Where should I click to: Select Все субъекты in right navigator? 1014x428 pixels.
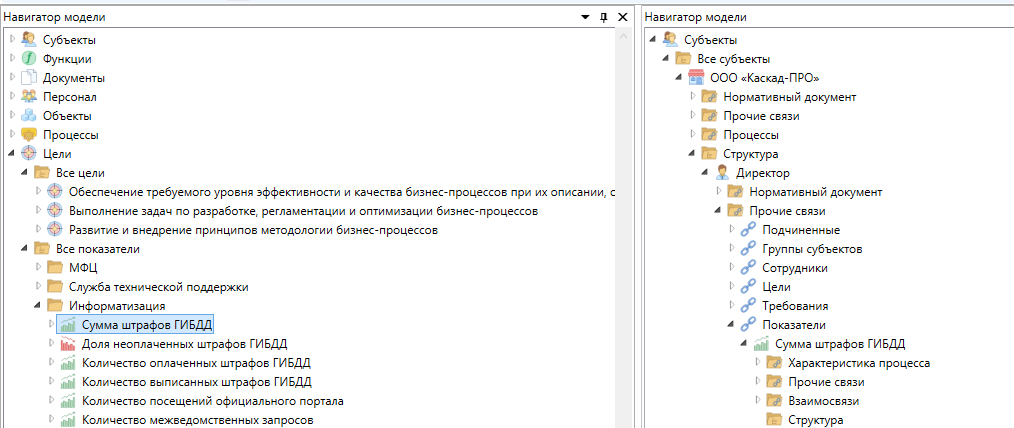pos(734,59)
